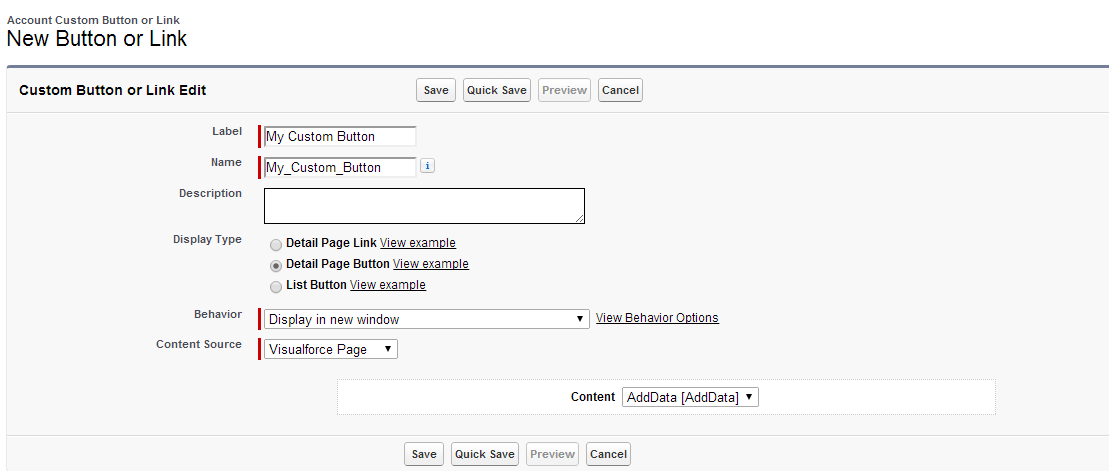Click the bottom Cancel button

click(x=608, y=454)
